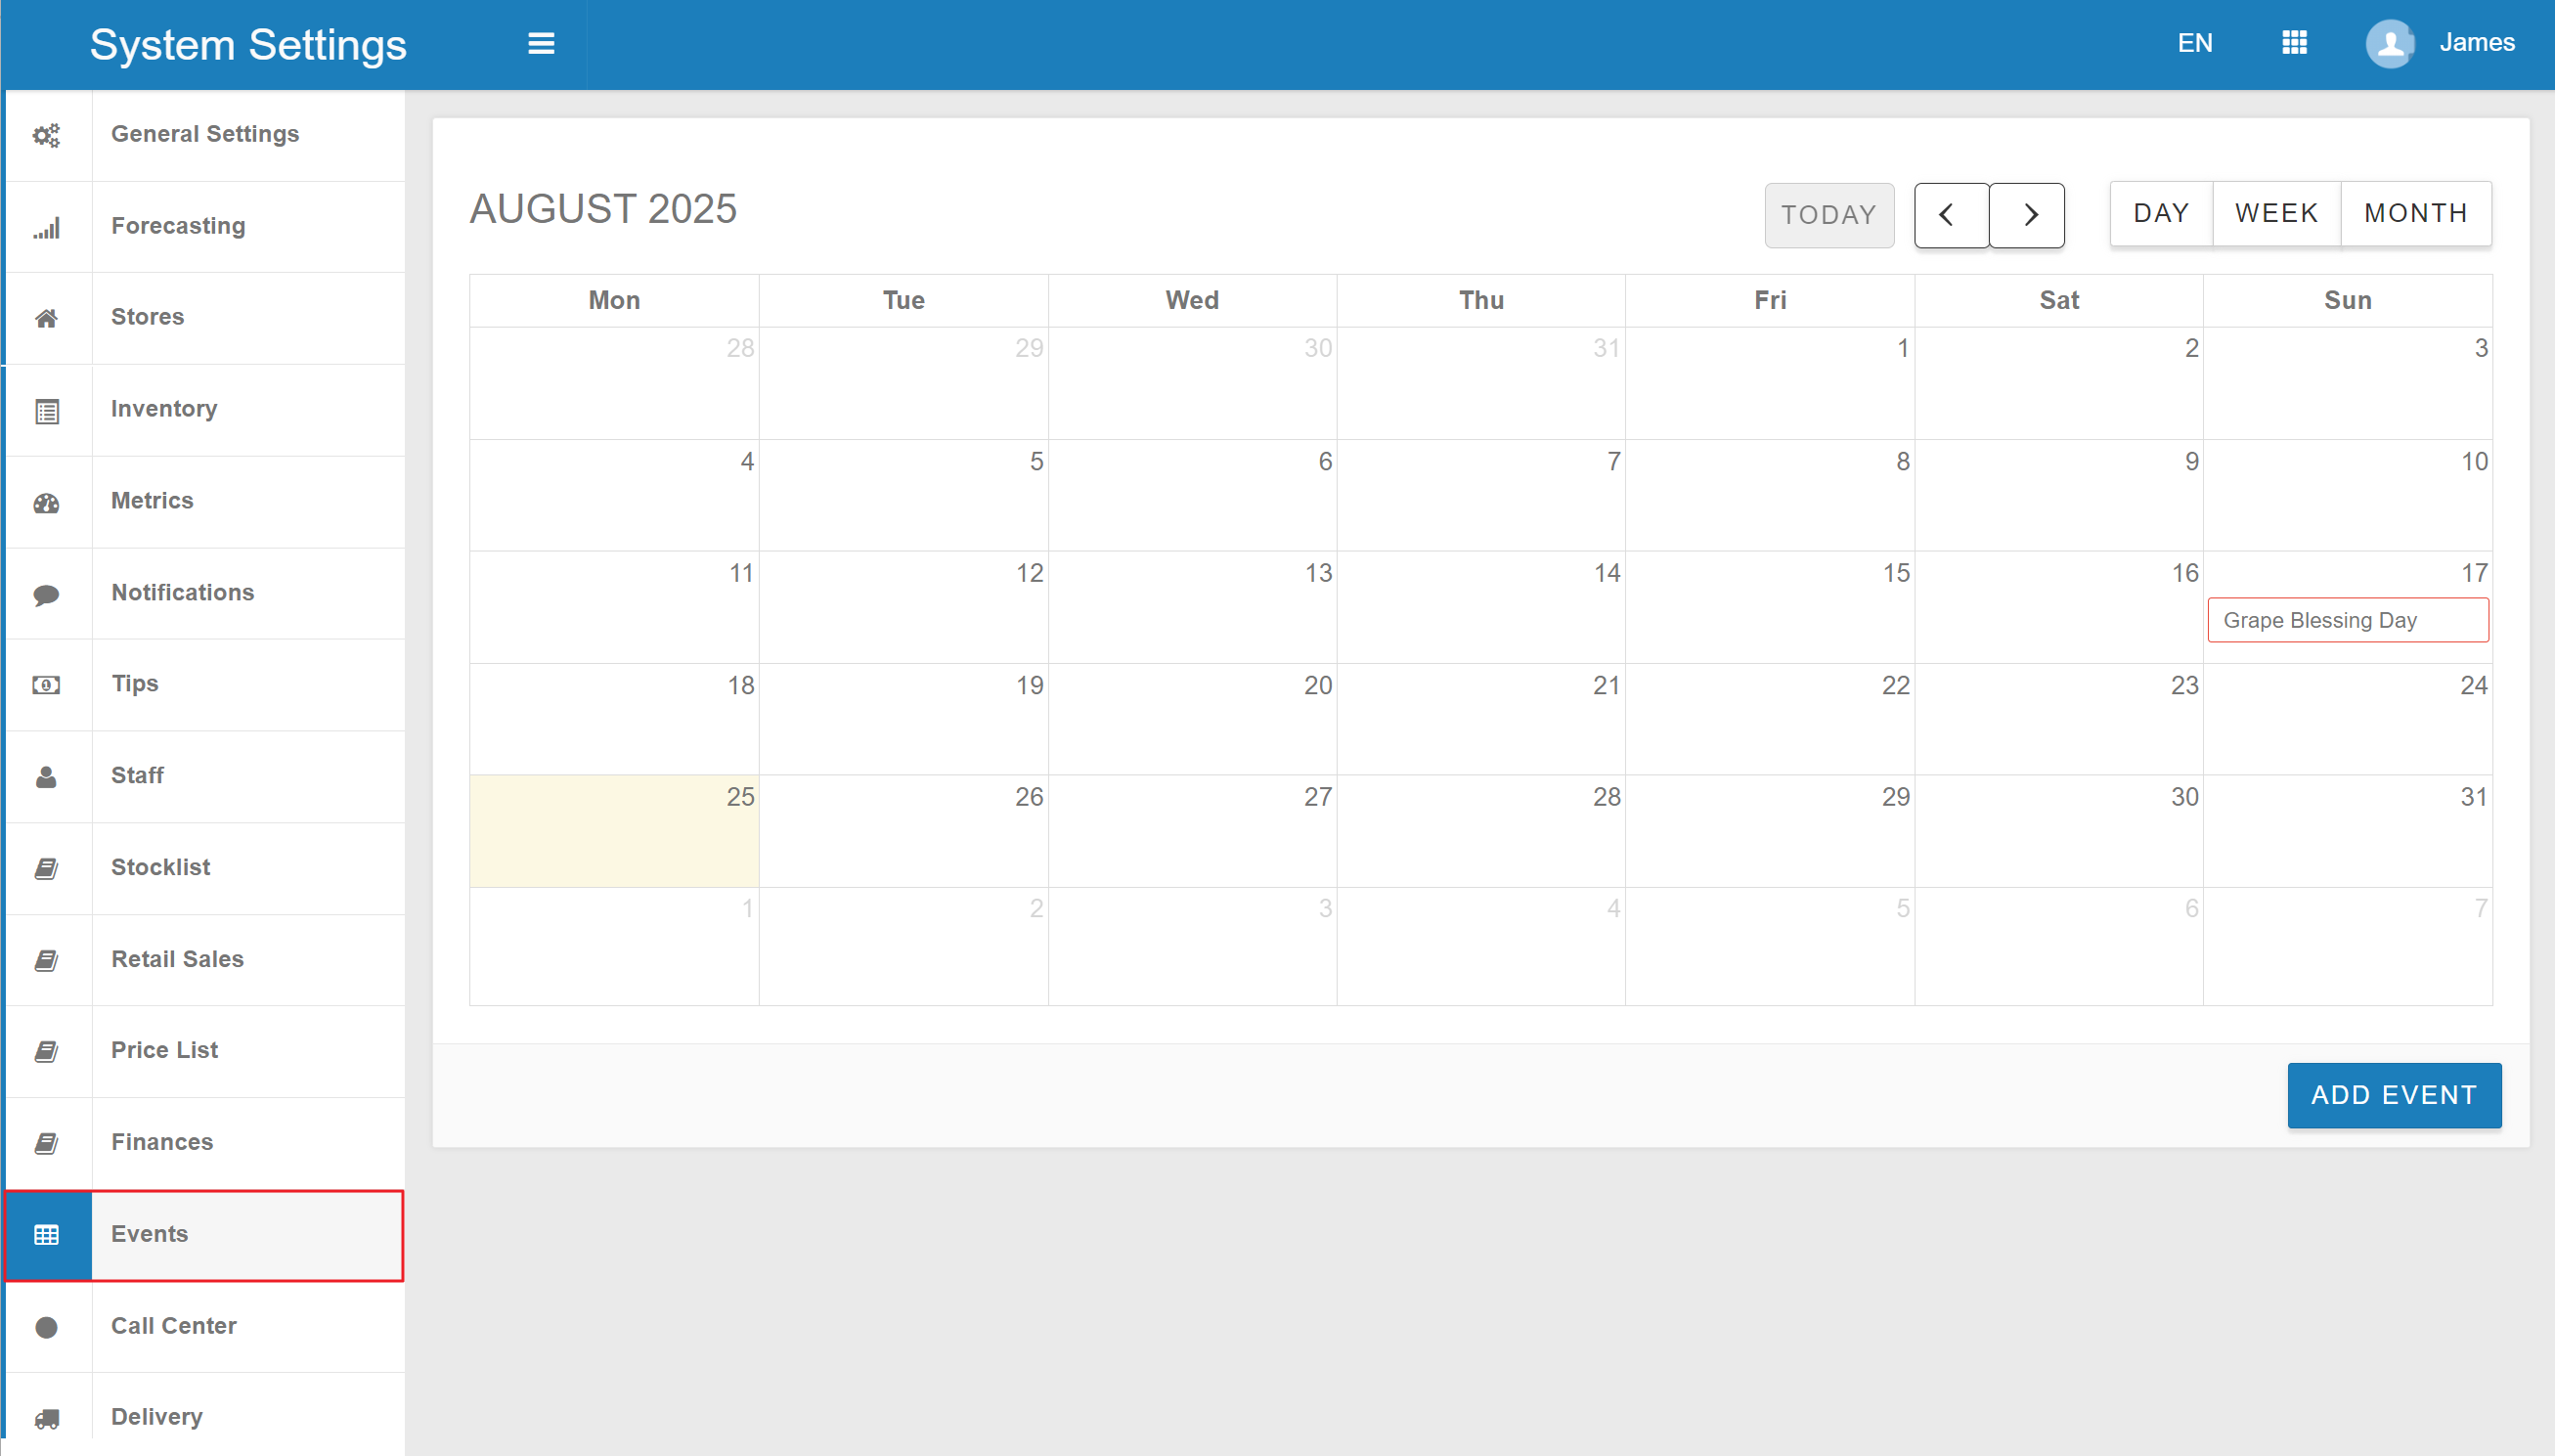
Task: Open the EN language selector
Action: click(x=2194, y=43)
